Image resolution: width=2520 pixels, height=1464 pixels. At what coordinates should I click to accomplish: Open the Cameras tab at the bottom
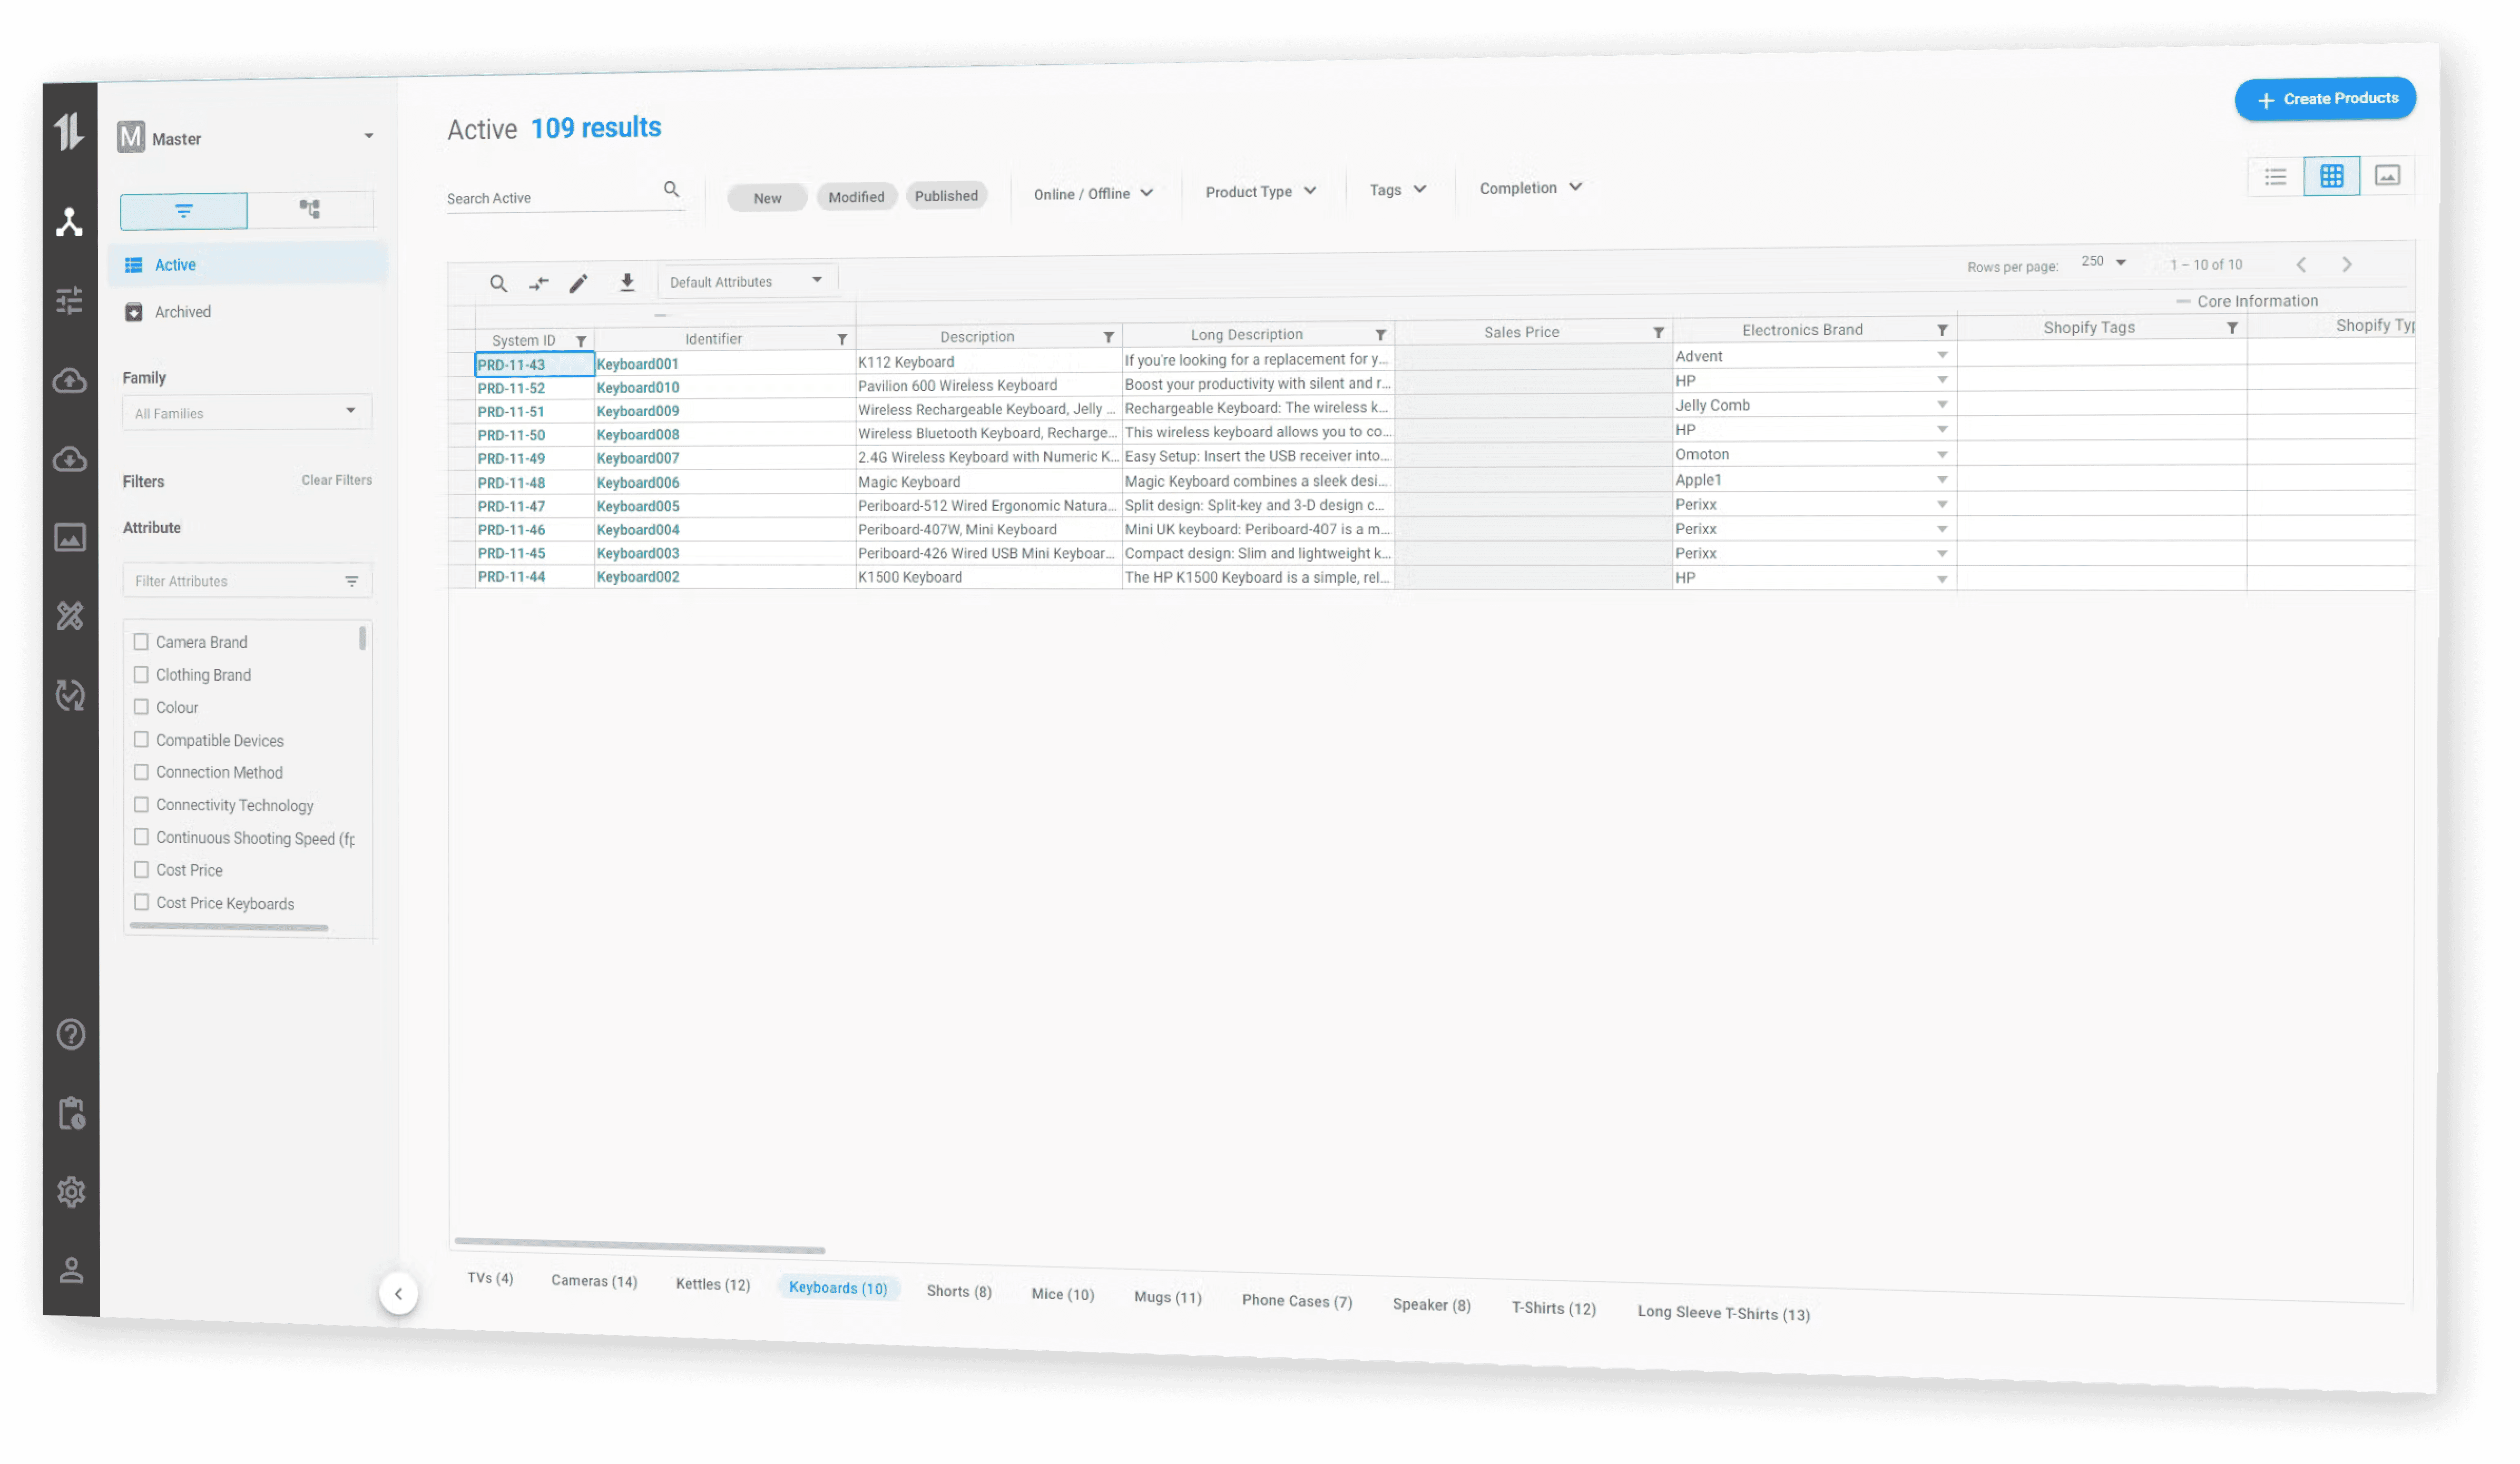593,1281
